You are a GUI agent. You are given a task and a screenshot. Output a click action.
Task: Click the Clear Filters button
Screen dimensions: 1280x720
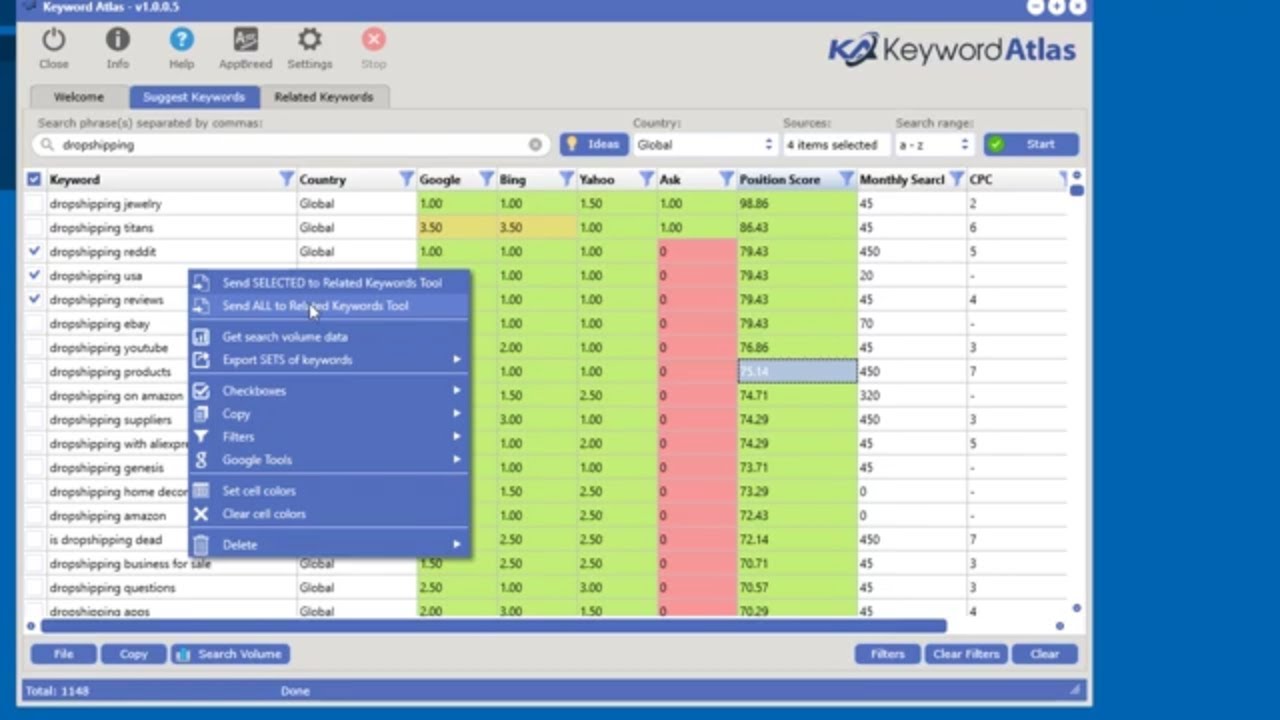click(965, 654)
